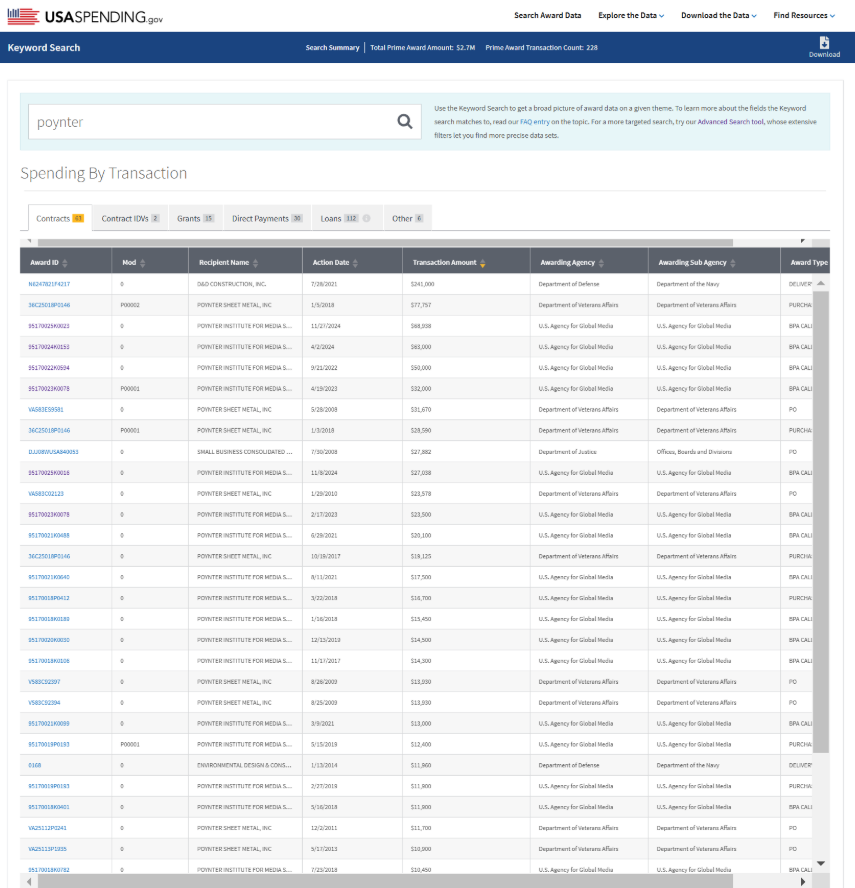Click the keyword search input field
The image size is (855, 888).
coord(210,122)
